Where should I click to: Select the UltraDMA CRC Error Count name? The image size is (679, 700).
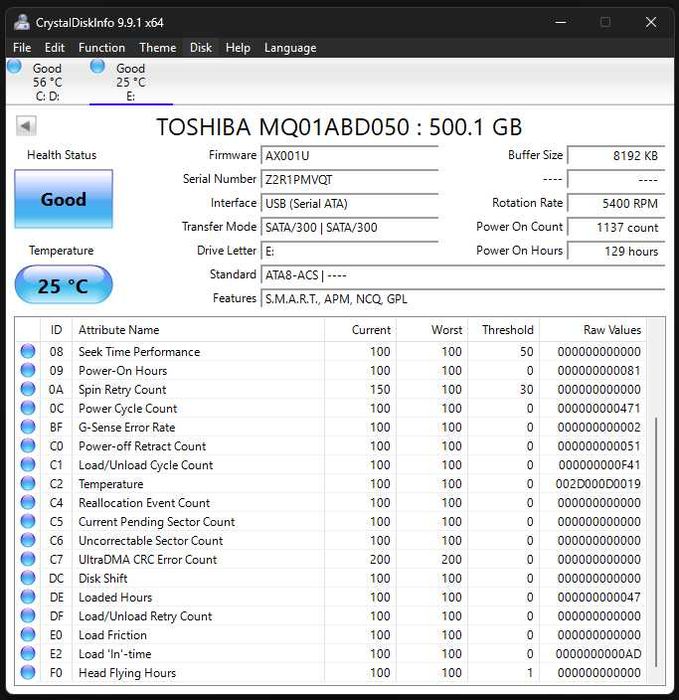[x=148, y=559]
